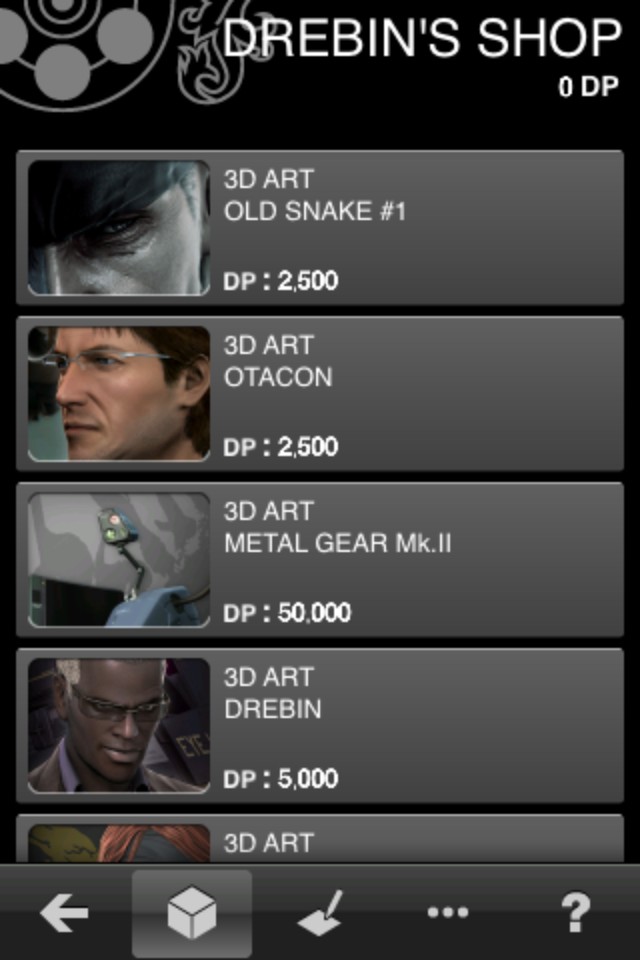The height and width of the screenshot is (960, 640).
Task: Tap the partially visible red-haired thumbnail
Action: point(119,843)
